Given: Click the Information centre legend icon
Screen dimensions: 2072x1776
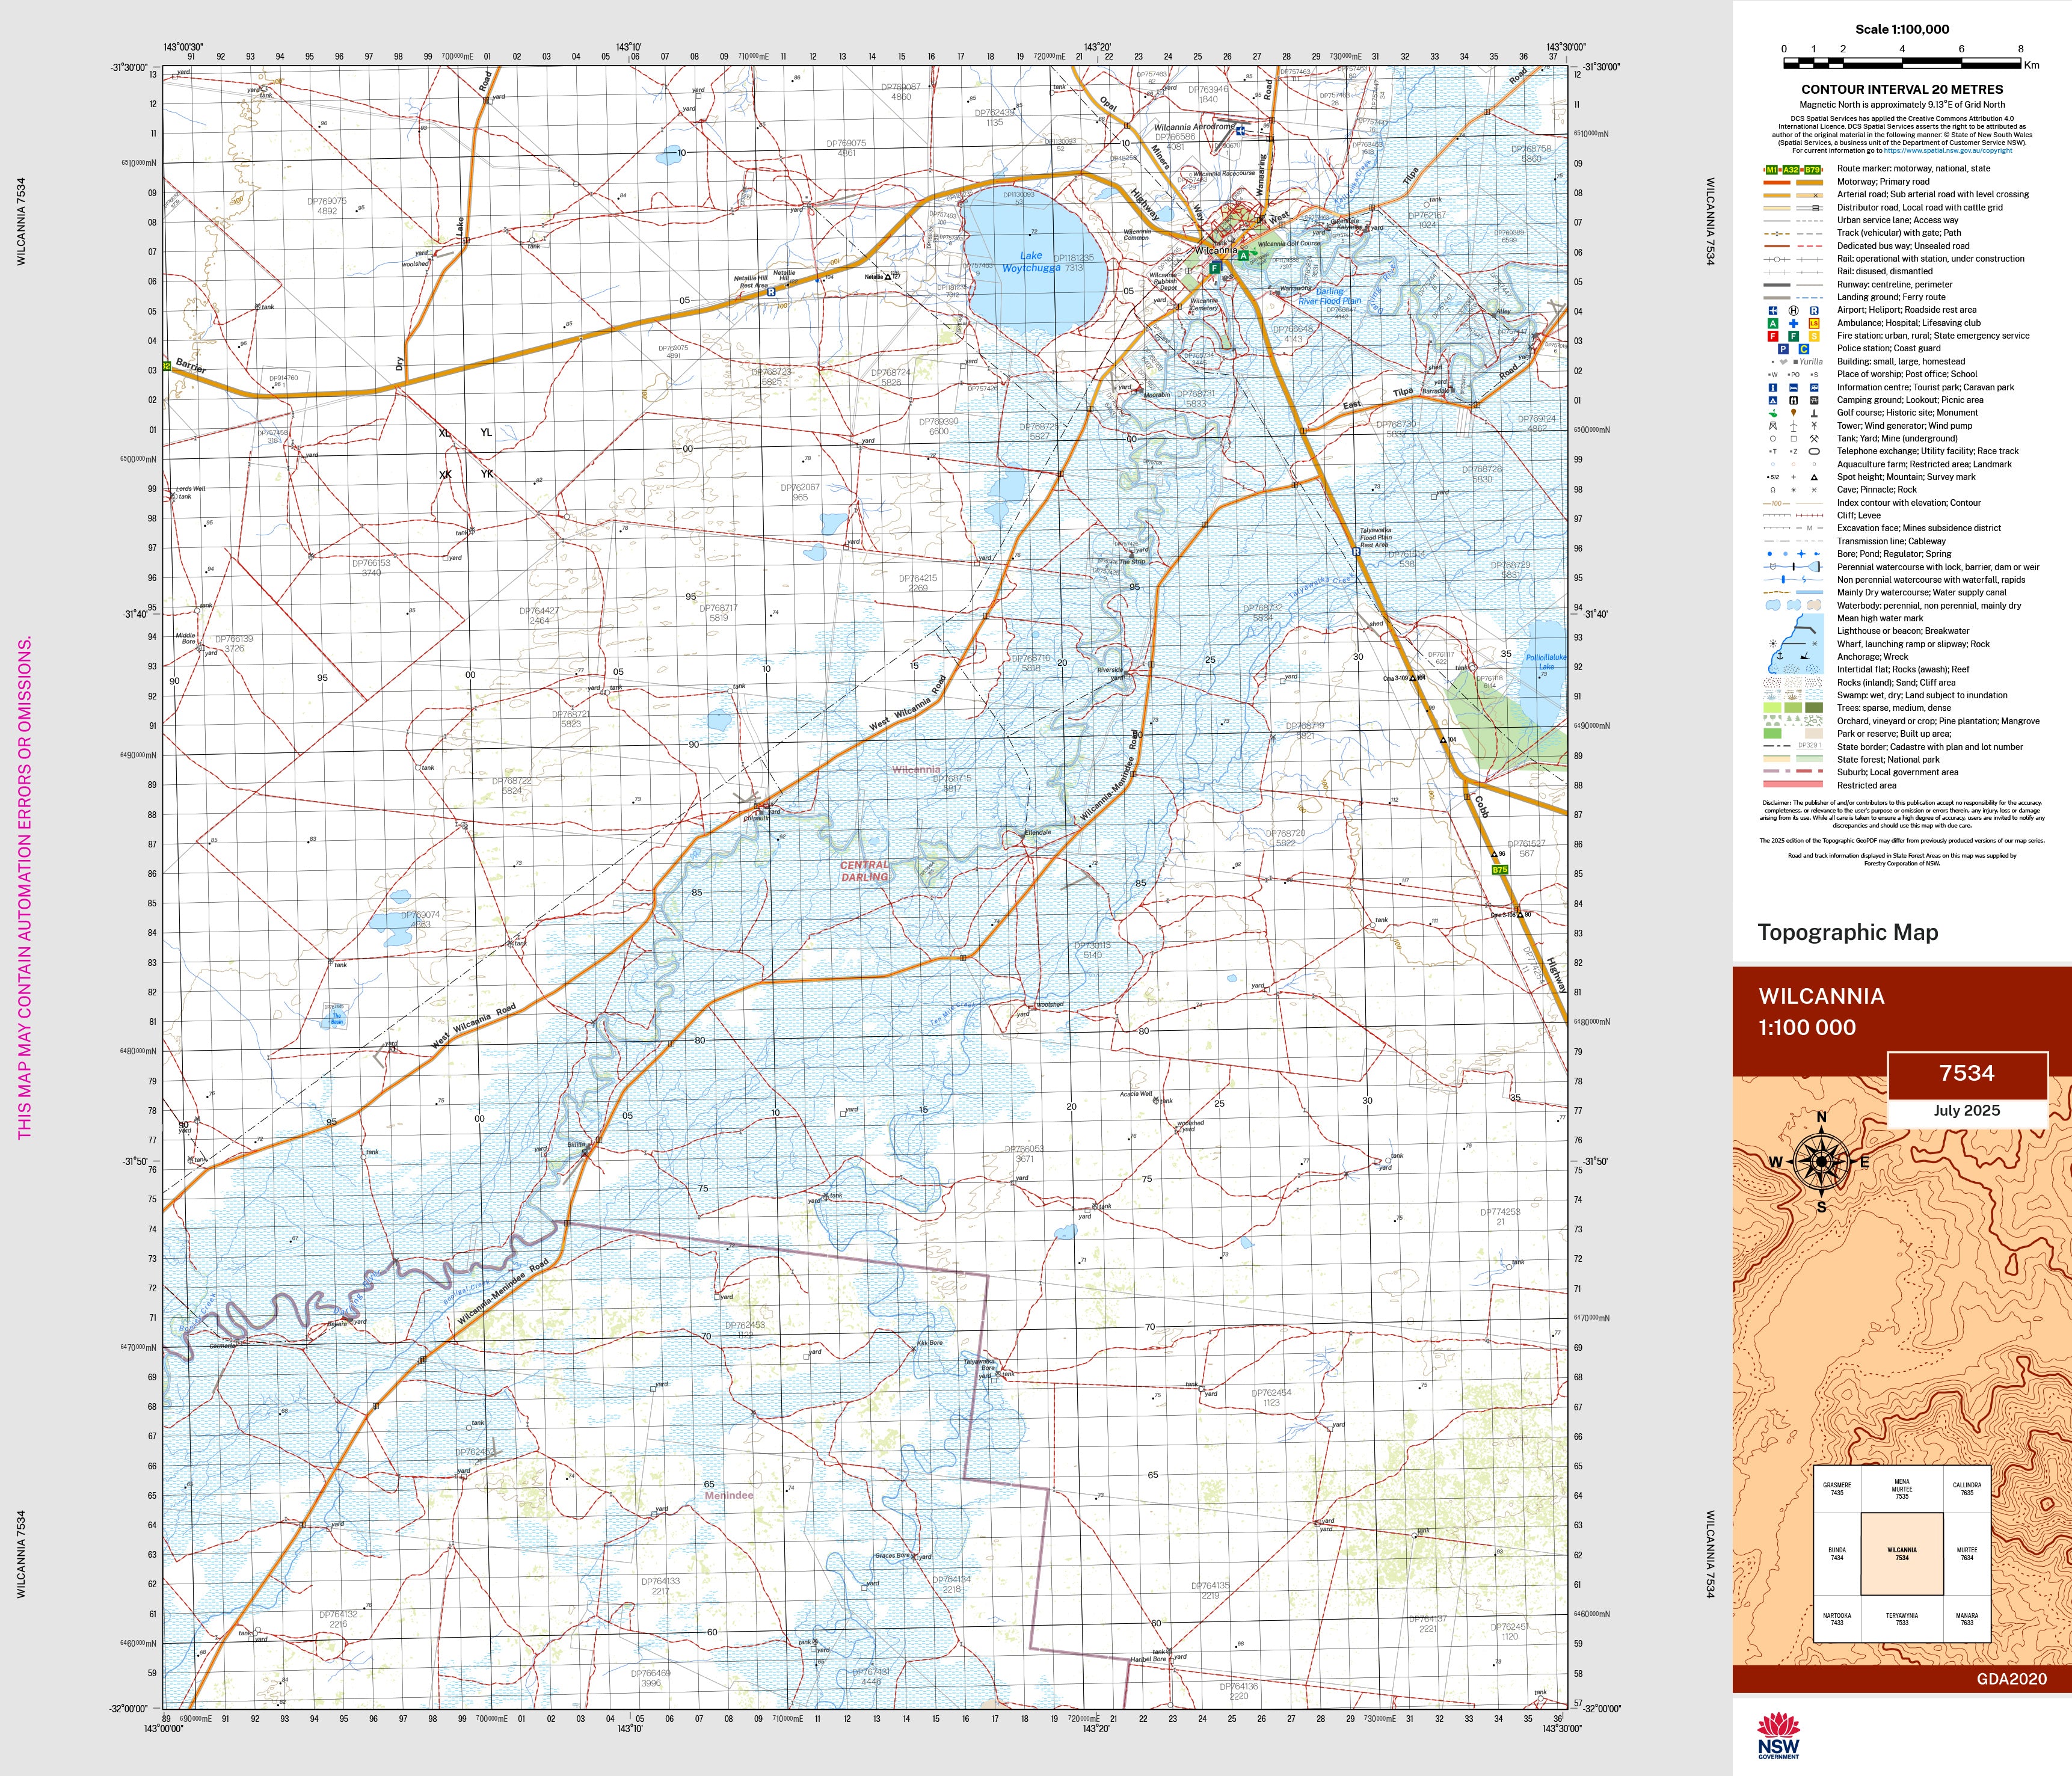Looking at the screenshot, I should (x=1773, y=387).
